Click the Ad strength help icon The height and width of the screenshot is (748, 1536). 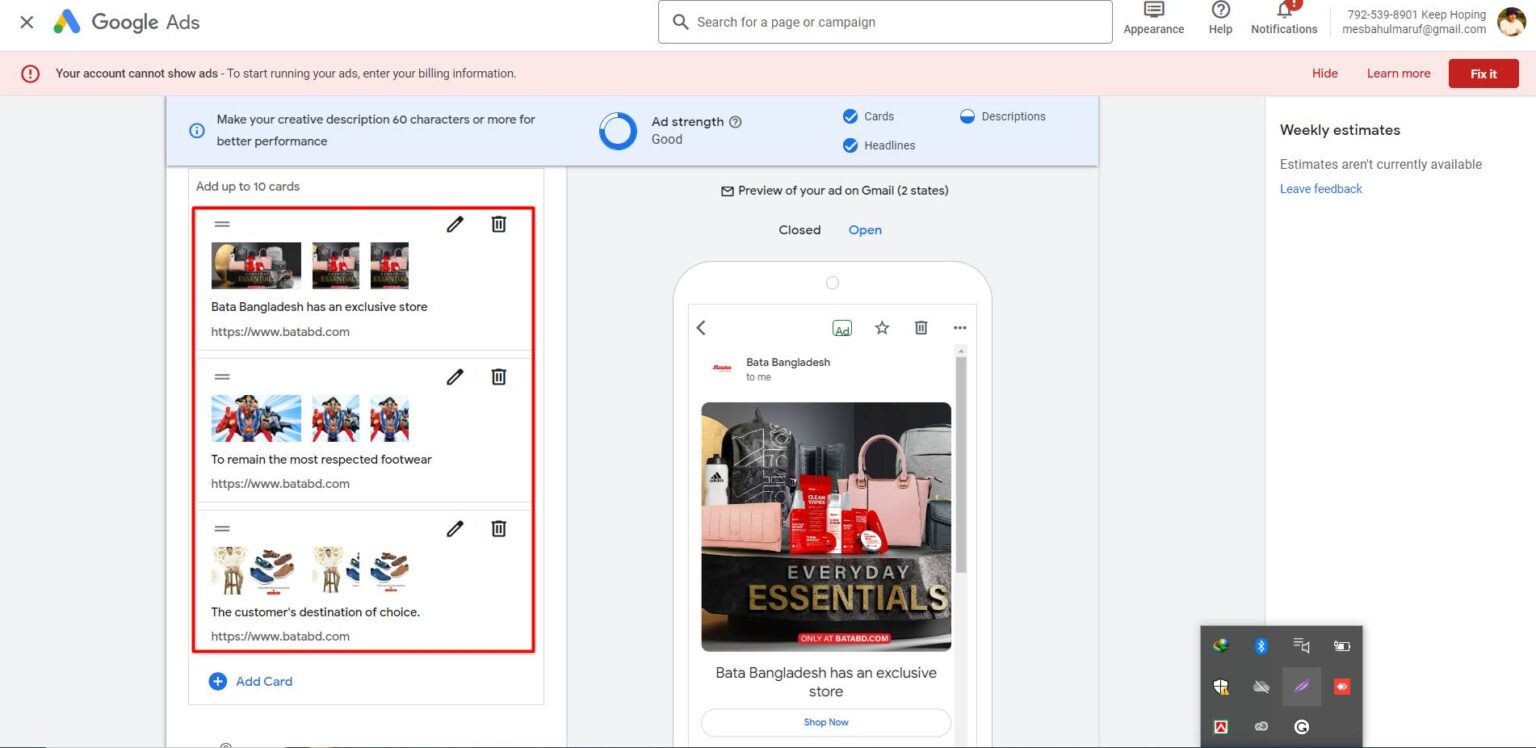736,122
